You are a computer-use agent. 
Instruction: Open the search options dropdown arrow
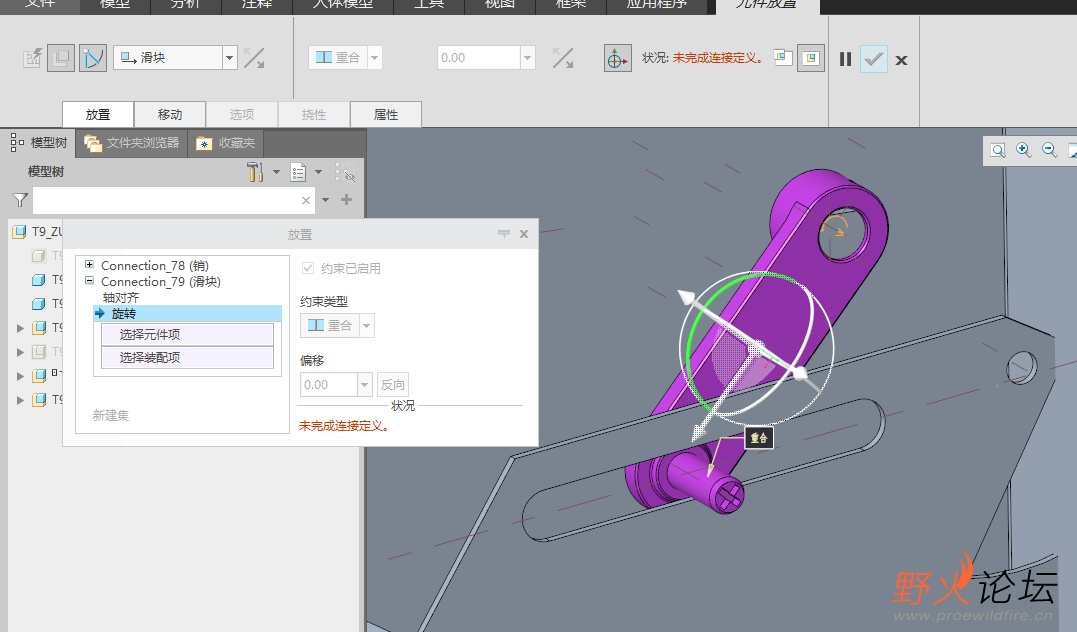click(x=326, y=200)
